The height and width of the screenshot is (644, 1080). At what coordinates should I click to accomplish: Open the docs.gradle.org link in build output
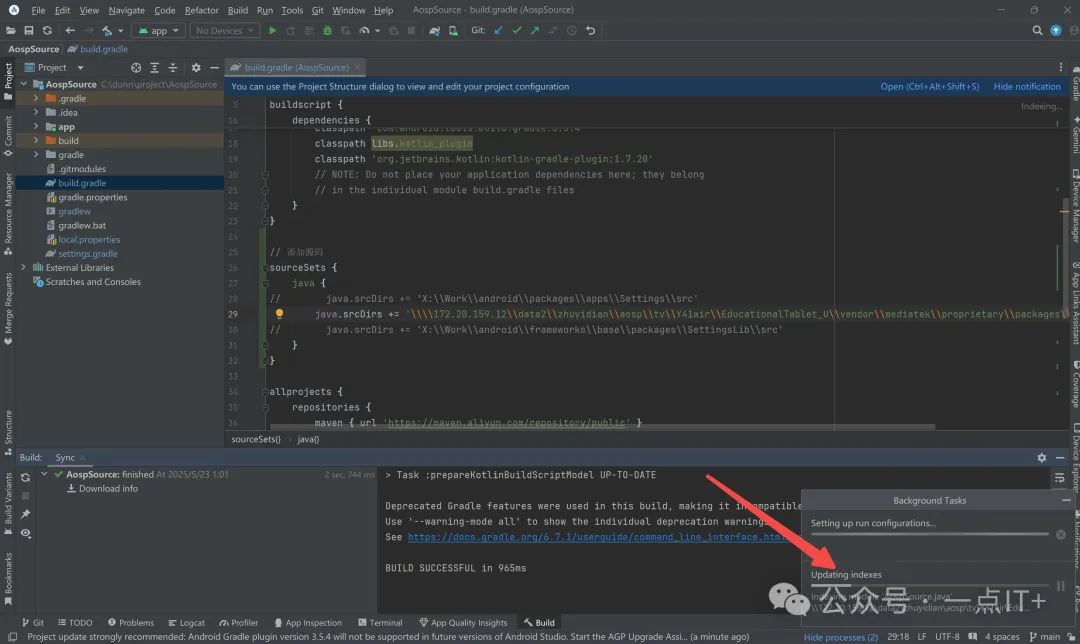(x=598, y=537)
